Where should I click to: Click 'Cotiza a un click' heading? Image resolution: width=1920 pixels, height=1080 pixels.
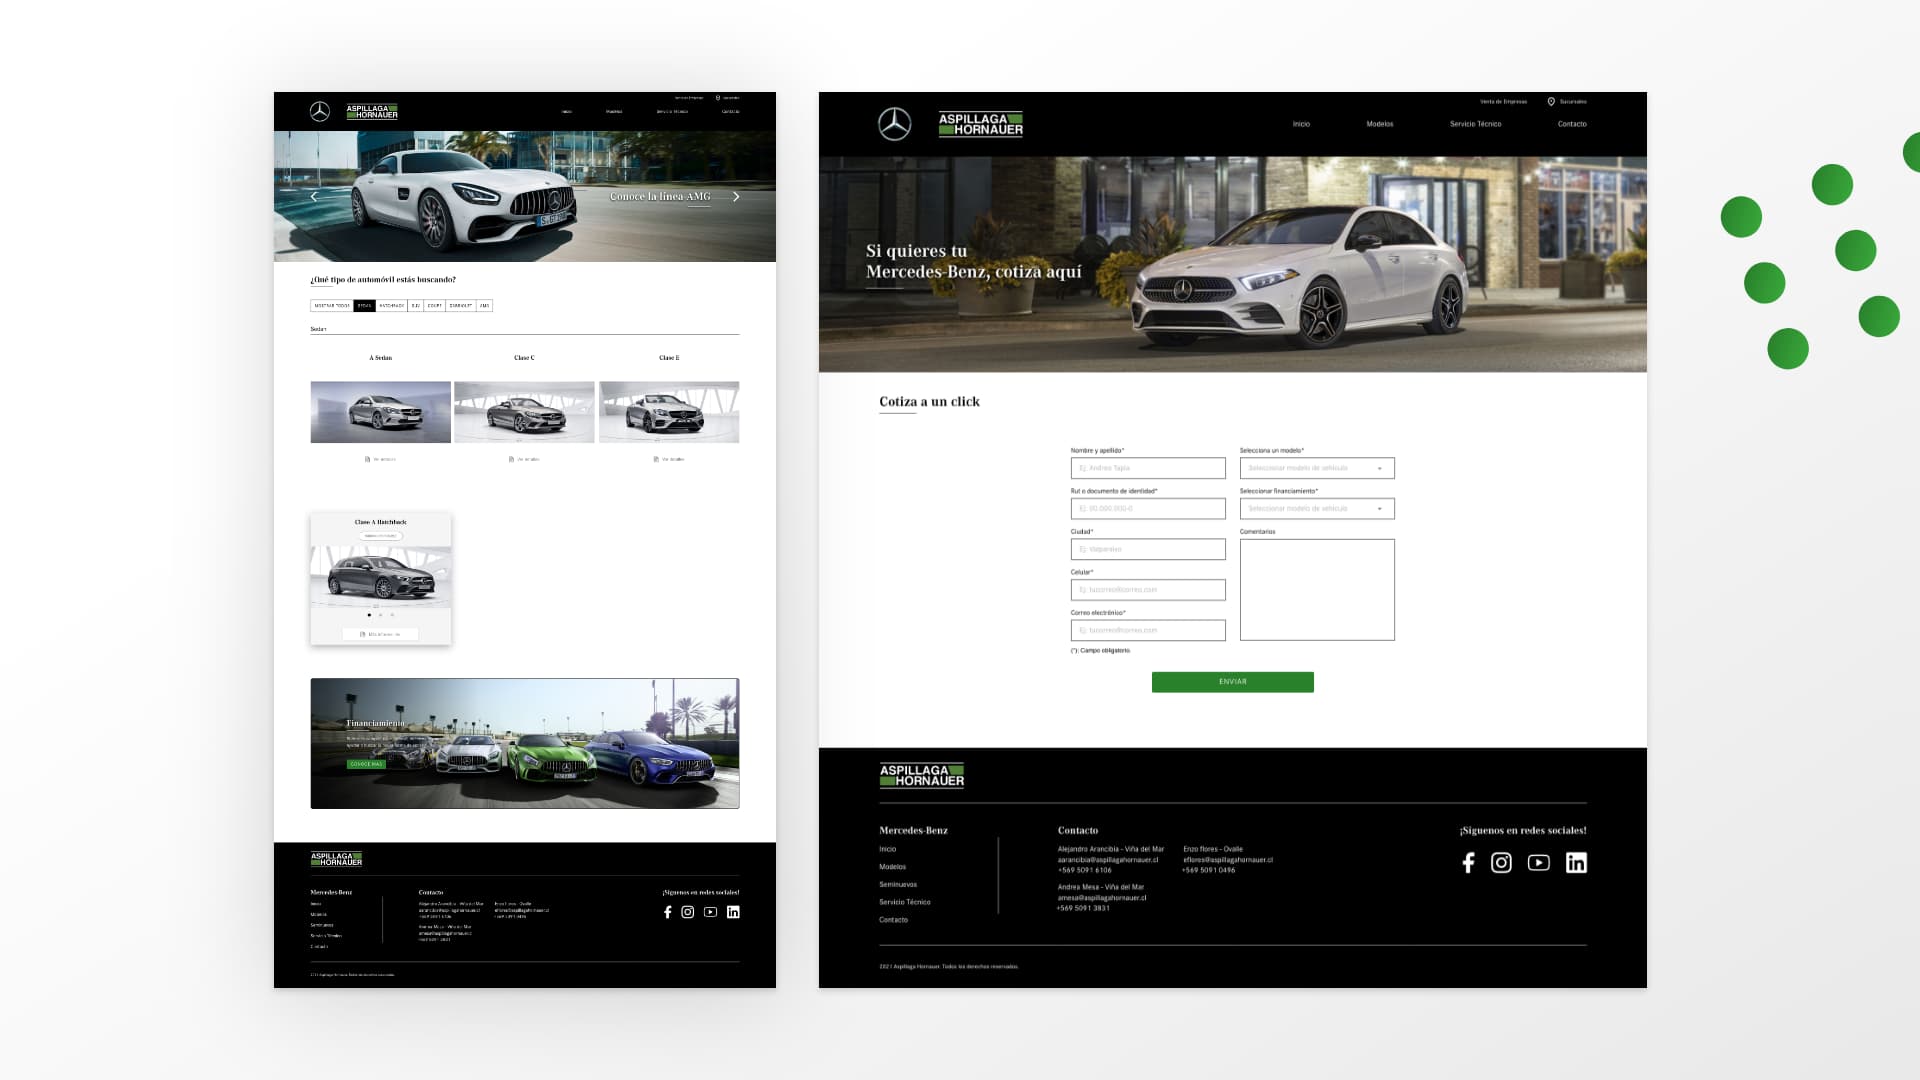pyautogui.click(x=929, y=402)
